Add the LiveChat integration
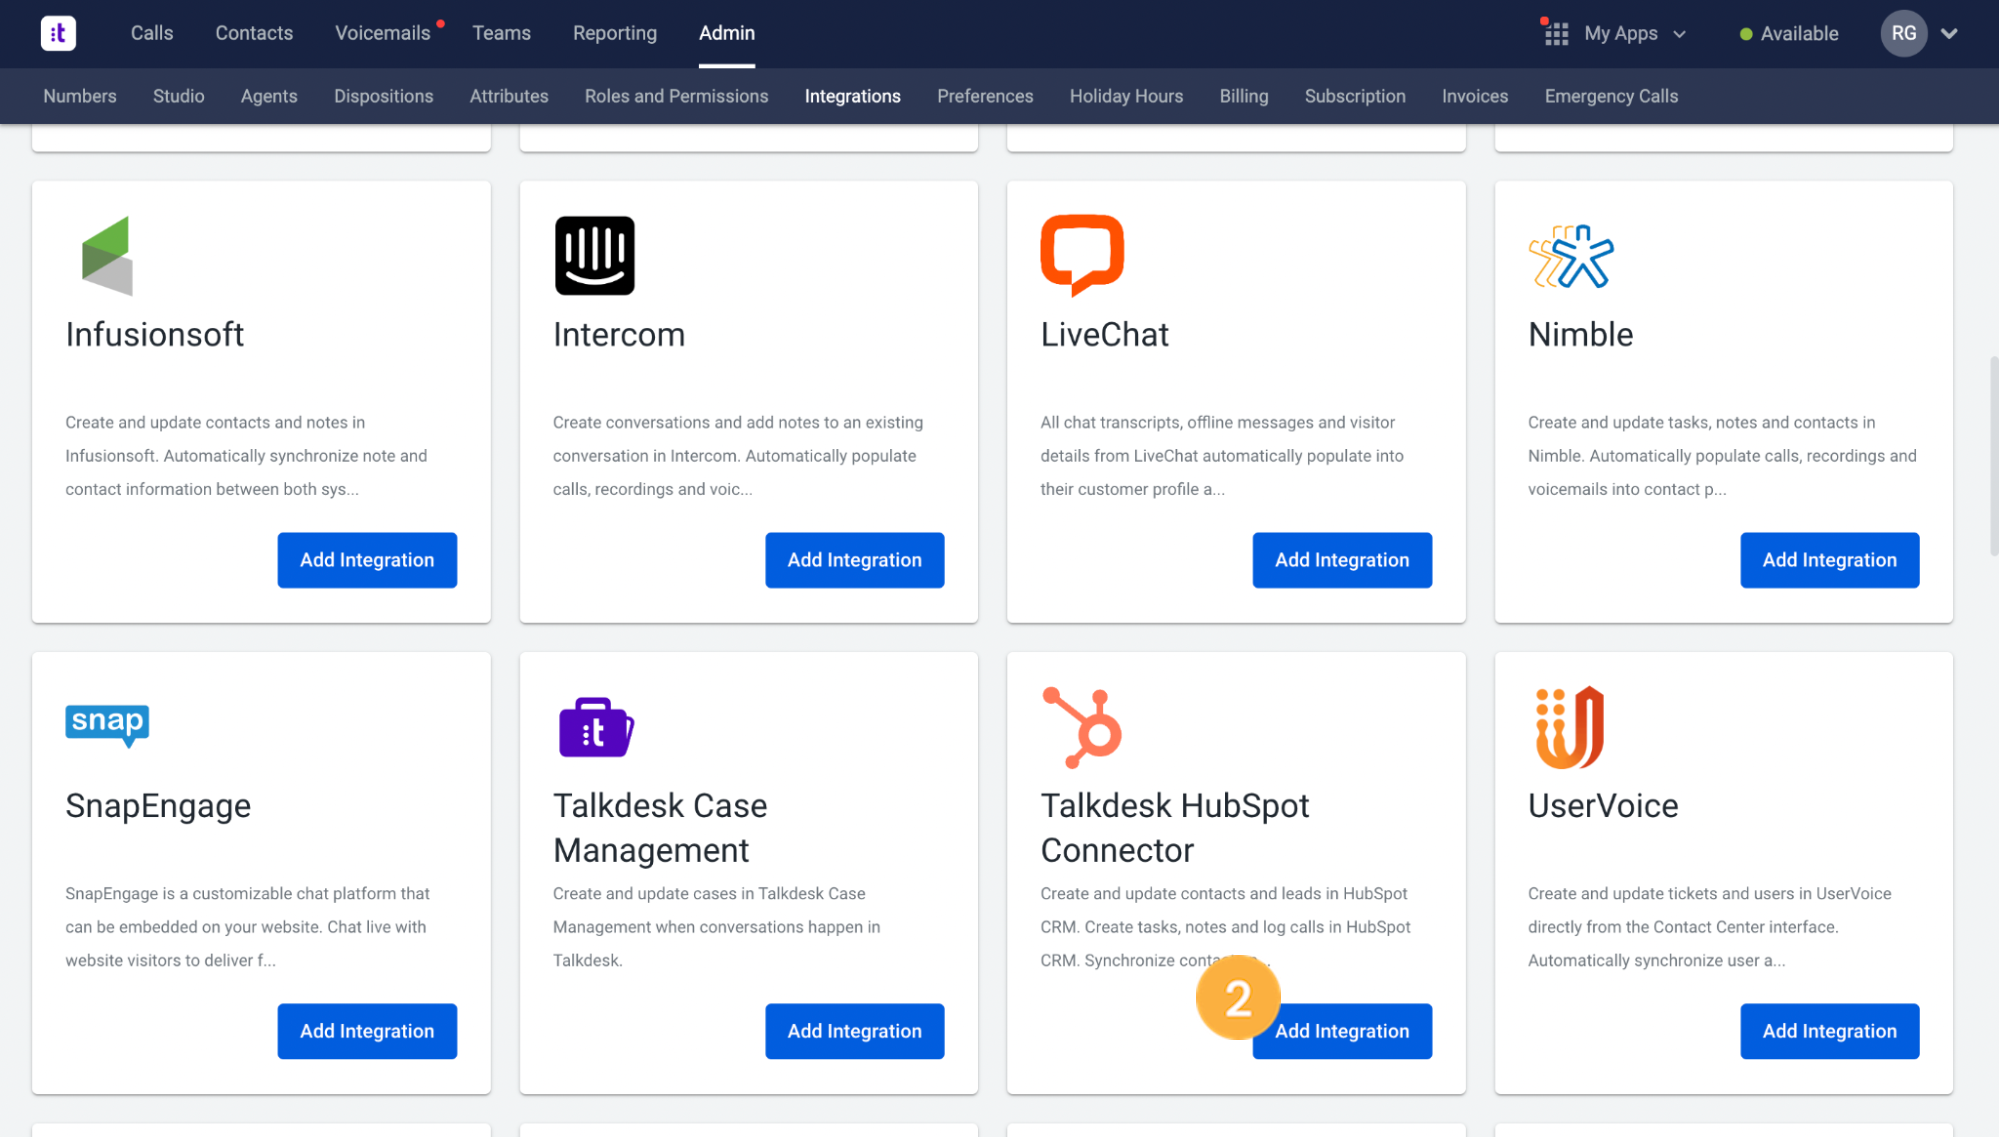Screen dimensions: 1999x1138 pyautogui.click(x=1342, y=560)
